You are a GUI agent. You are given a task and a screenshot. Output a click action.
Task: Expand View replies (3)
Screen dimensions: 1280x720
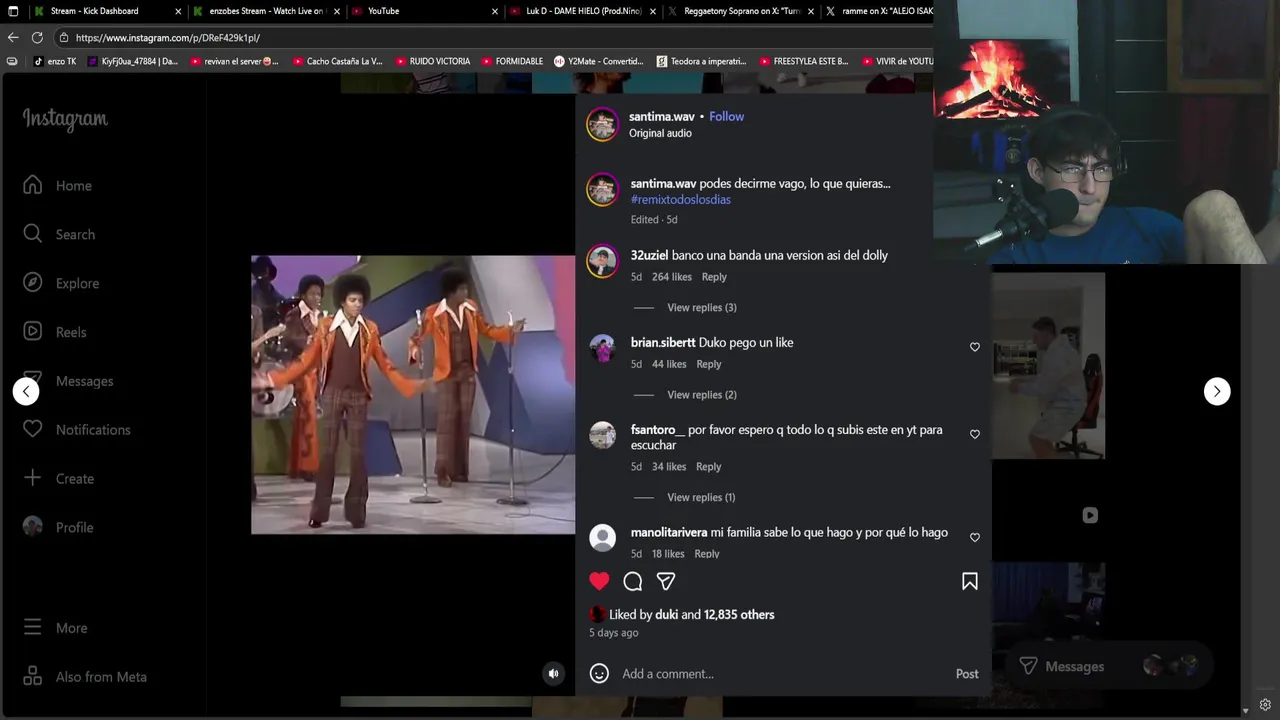pyautogui.click(x=702, y=307)
